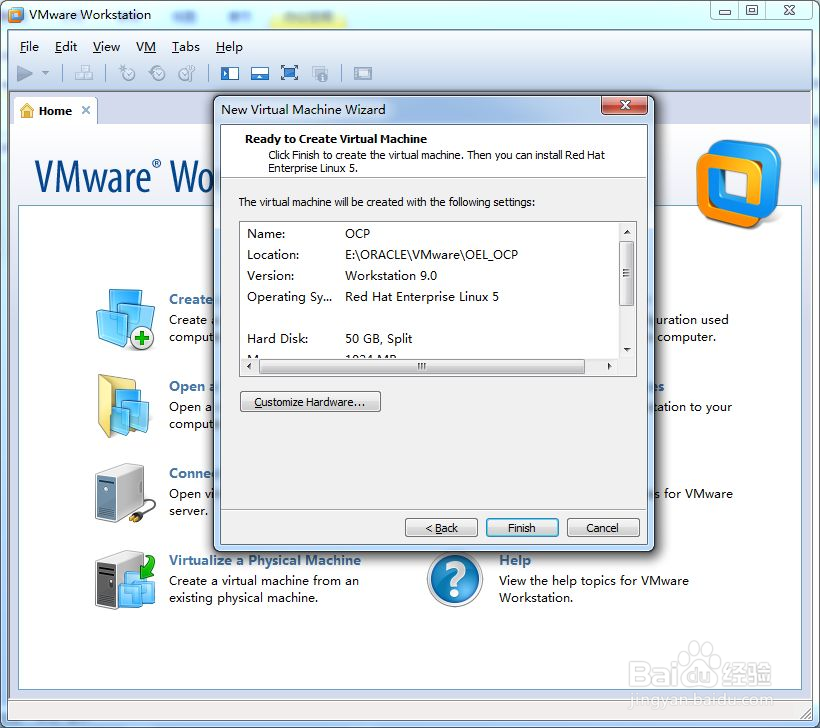The width and height of the screenshot is (820, 728).
Task: Select the Red Hat Enterprise Linux 5 row
Action: pyautogui.click(x=429, y=297)
